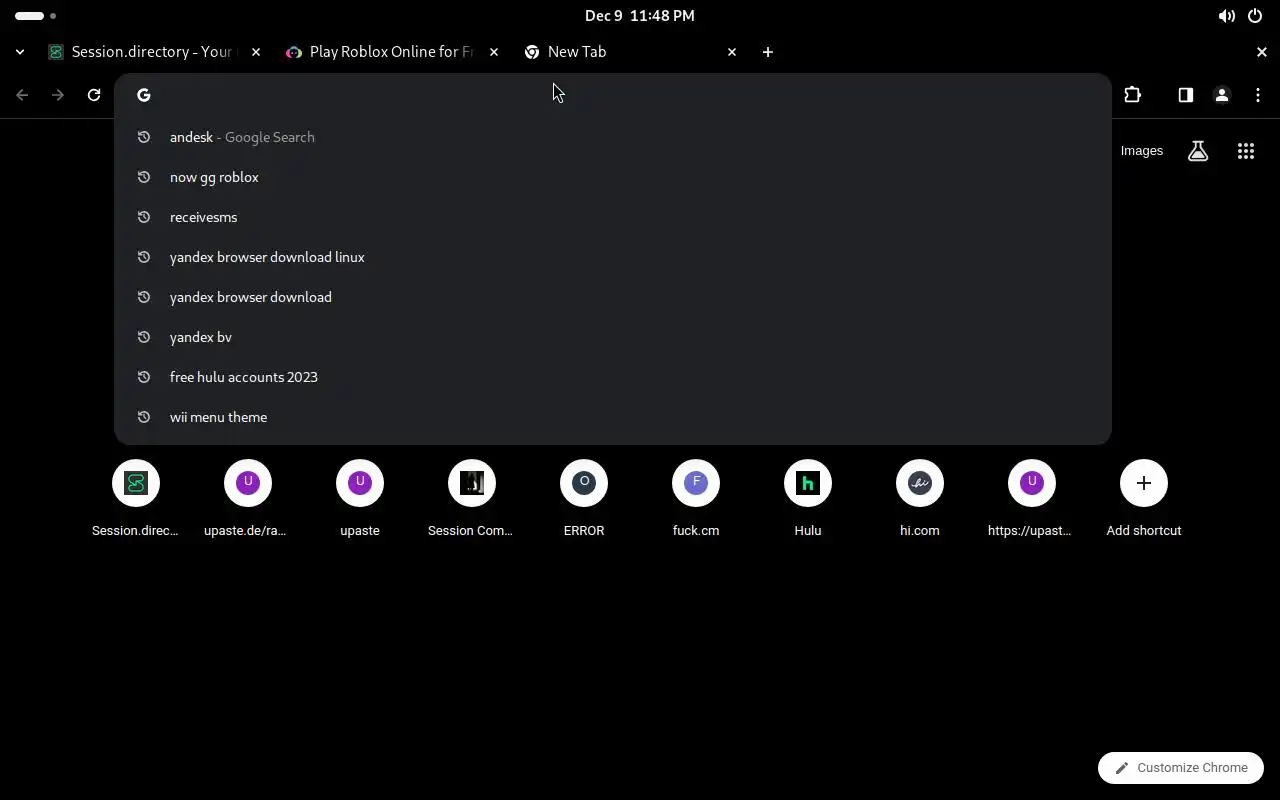Open Chrome three-dot menu
The width and height of the screenshot is (1280, 800).
click(1257, 95)
